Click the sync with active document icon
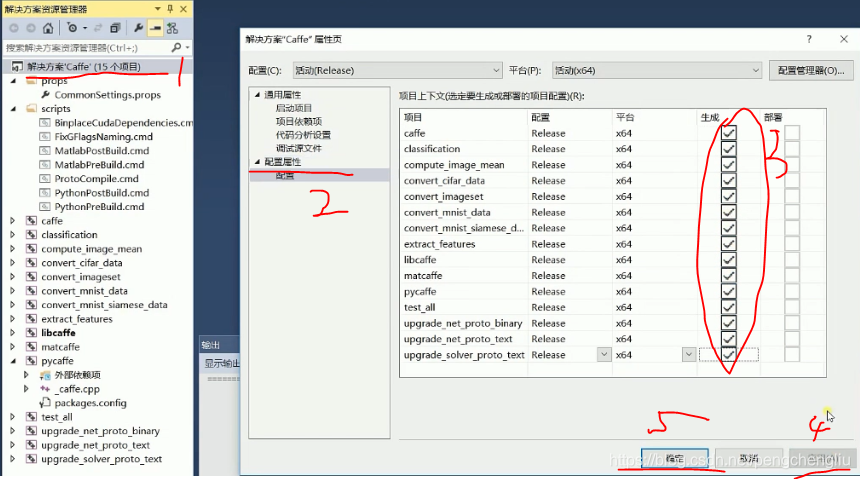 (x=98, y=28)
